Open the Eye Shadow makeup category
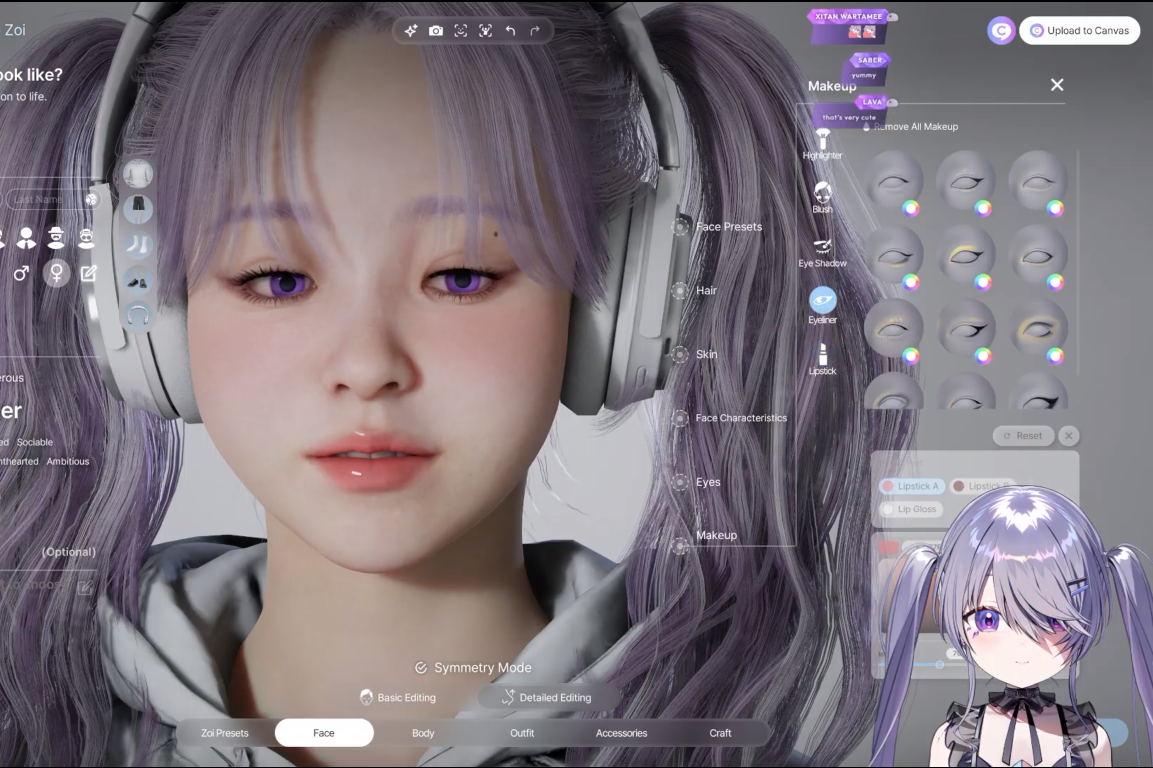 [822, 251]
